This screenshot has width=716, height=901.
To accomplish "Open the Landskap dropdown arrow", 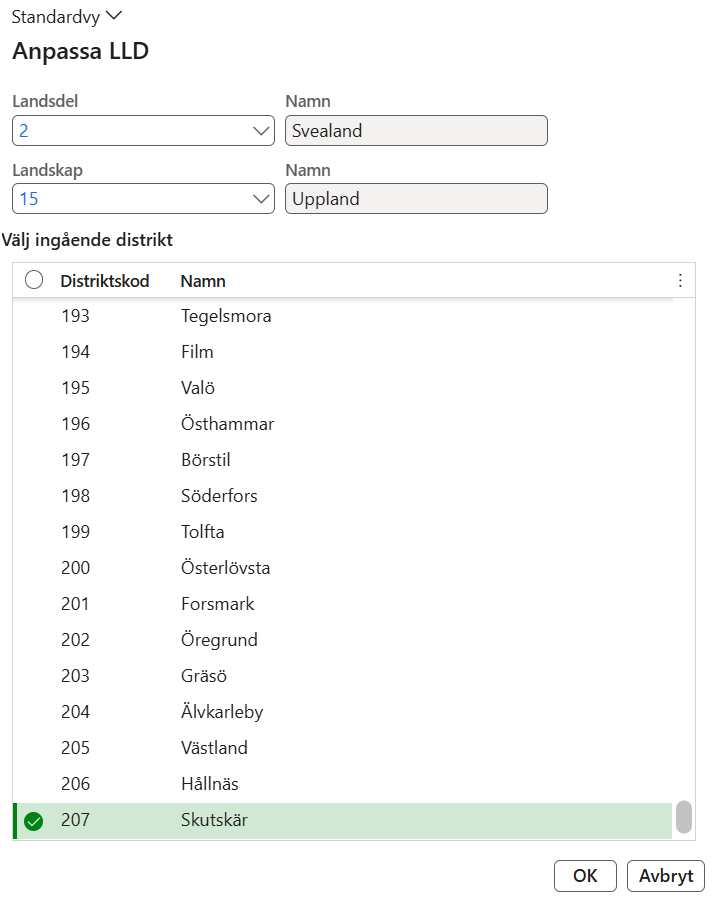I will click(x=261, y=199).
